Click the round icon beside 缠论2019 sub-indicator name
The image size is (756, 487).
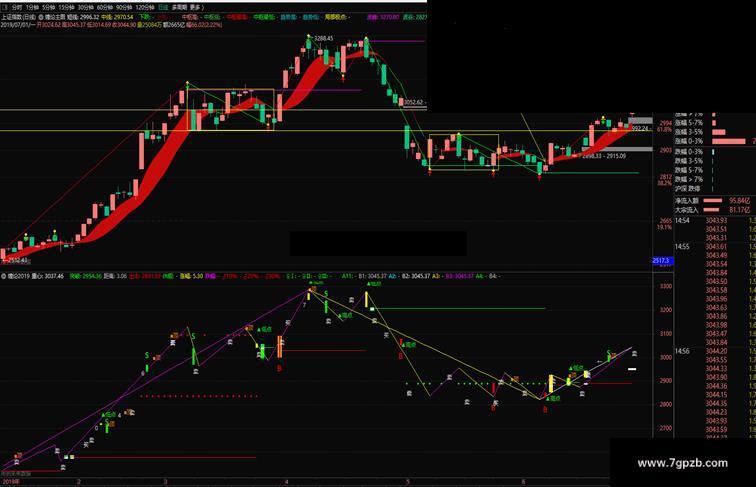tap(4, 276)
